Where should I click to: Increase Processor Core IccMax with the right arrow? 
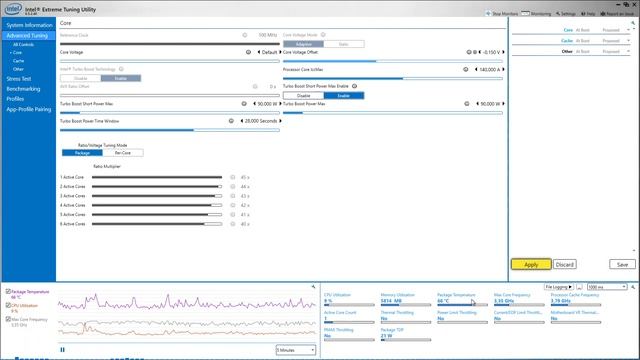click(503, 69)
